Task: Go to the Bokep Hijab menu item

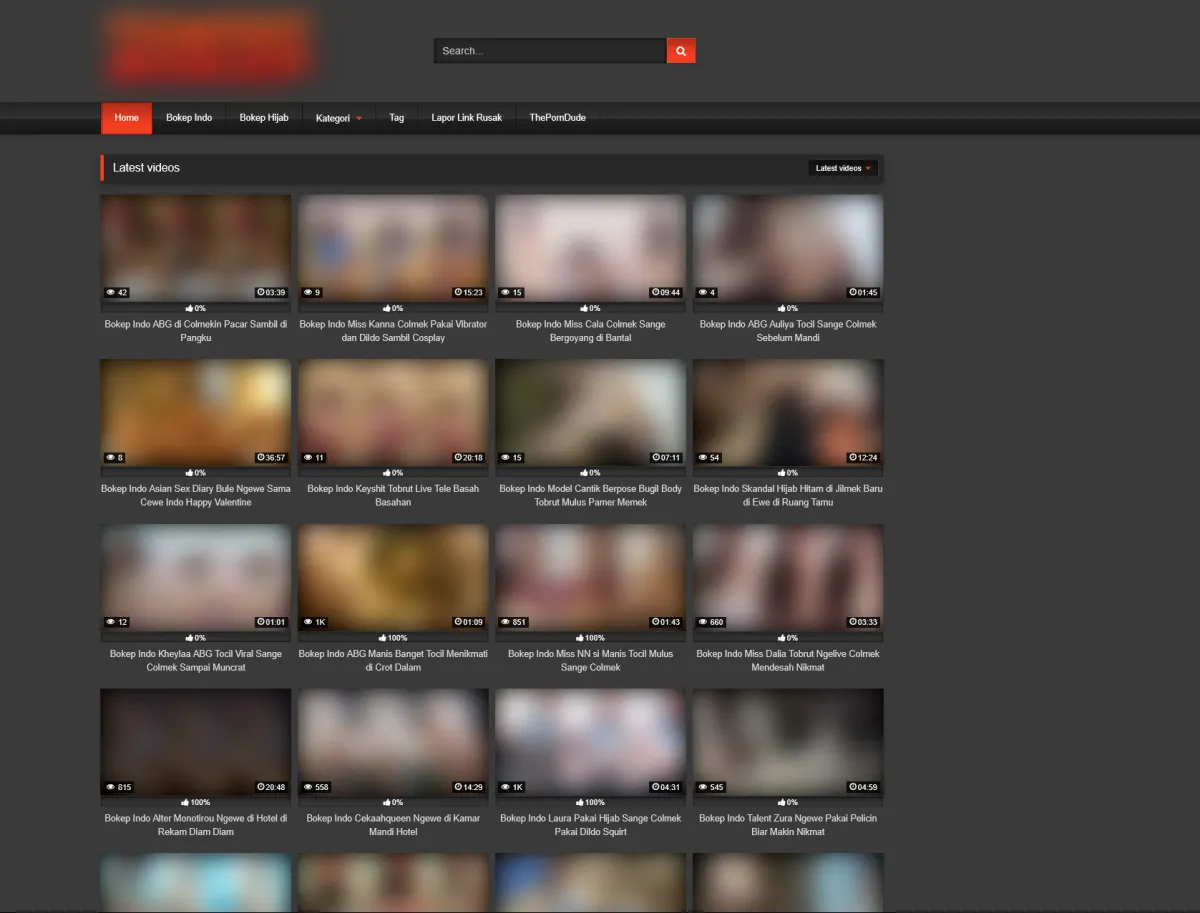Action: click(x=264, y=118)
